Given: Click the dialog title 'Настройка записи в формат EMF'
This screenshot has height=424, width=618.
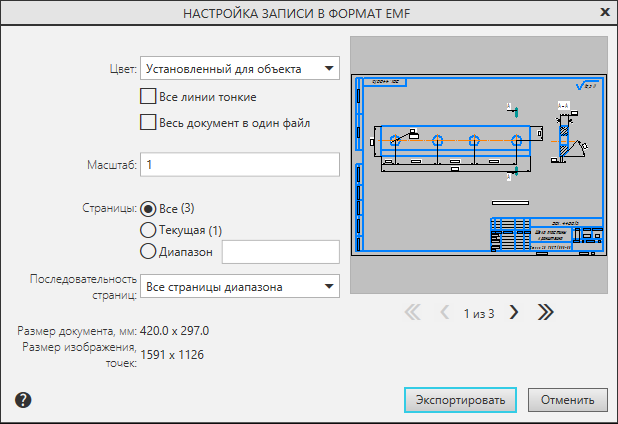Looking at the screenshot, I should pos(297,14).
